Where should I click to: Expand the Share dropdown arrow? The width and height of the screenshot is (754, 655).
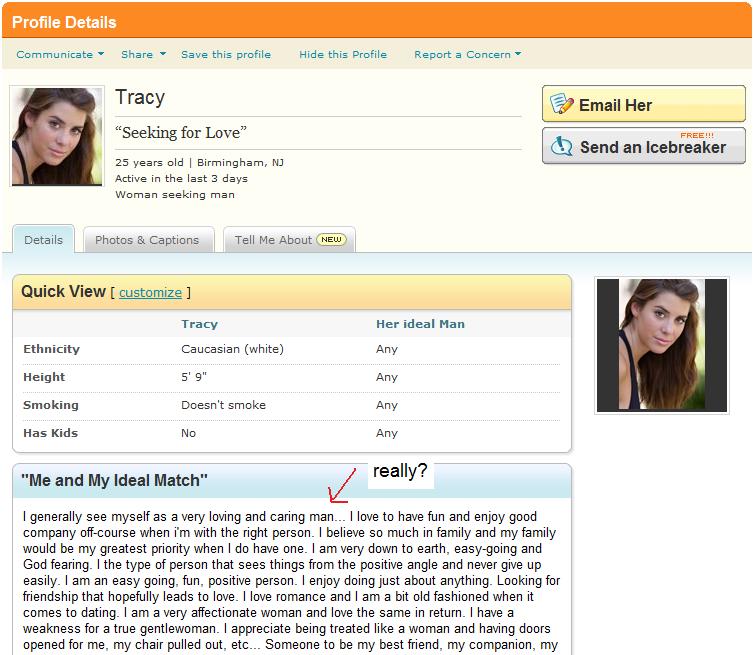coord(162,54)
